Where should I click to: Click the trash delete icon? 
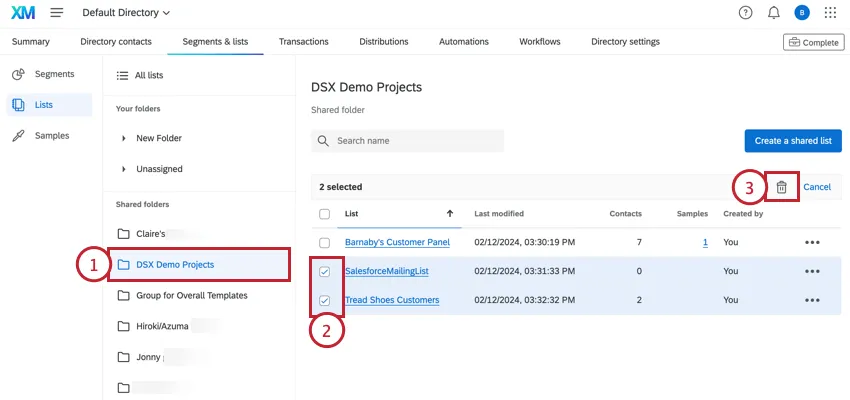(x=781, y=187)
